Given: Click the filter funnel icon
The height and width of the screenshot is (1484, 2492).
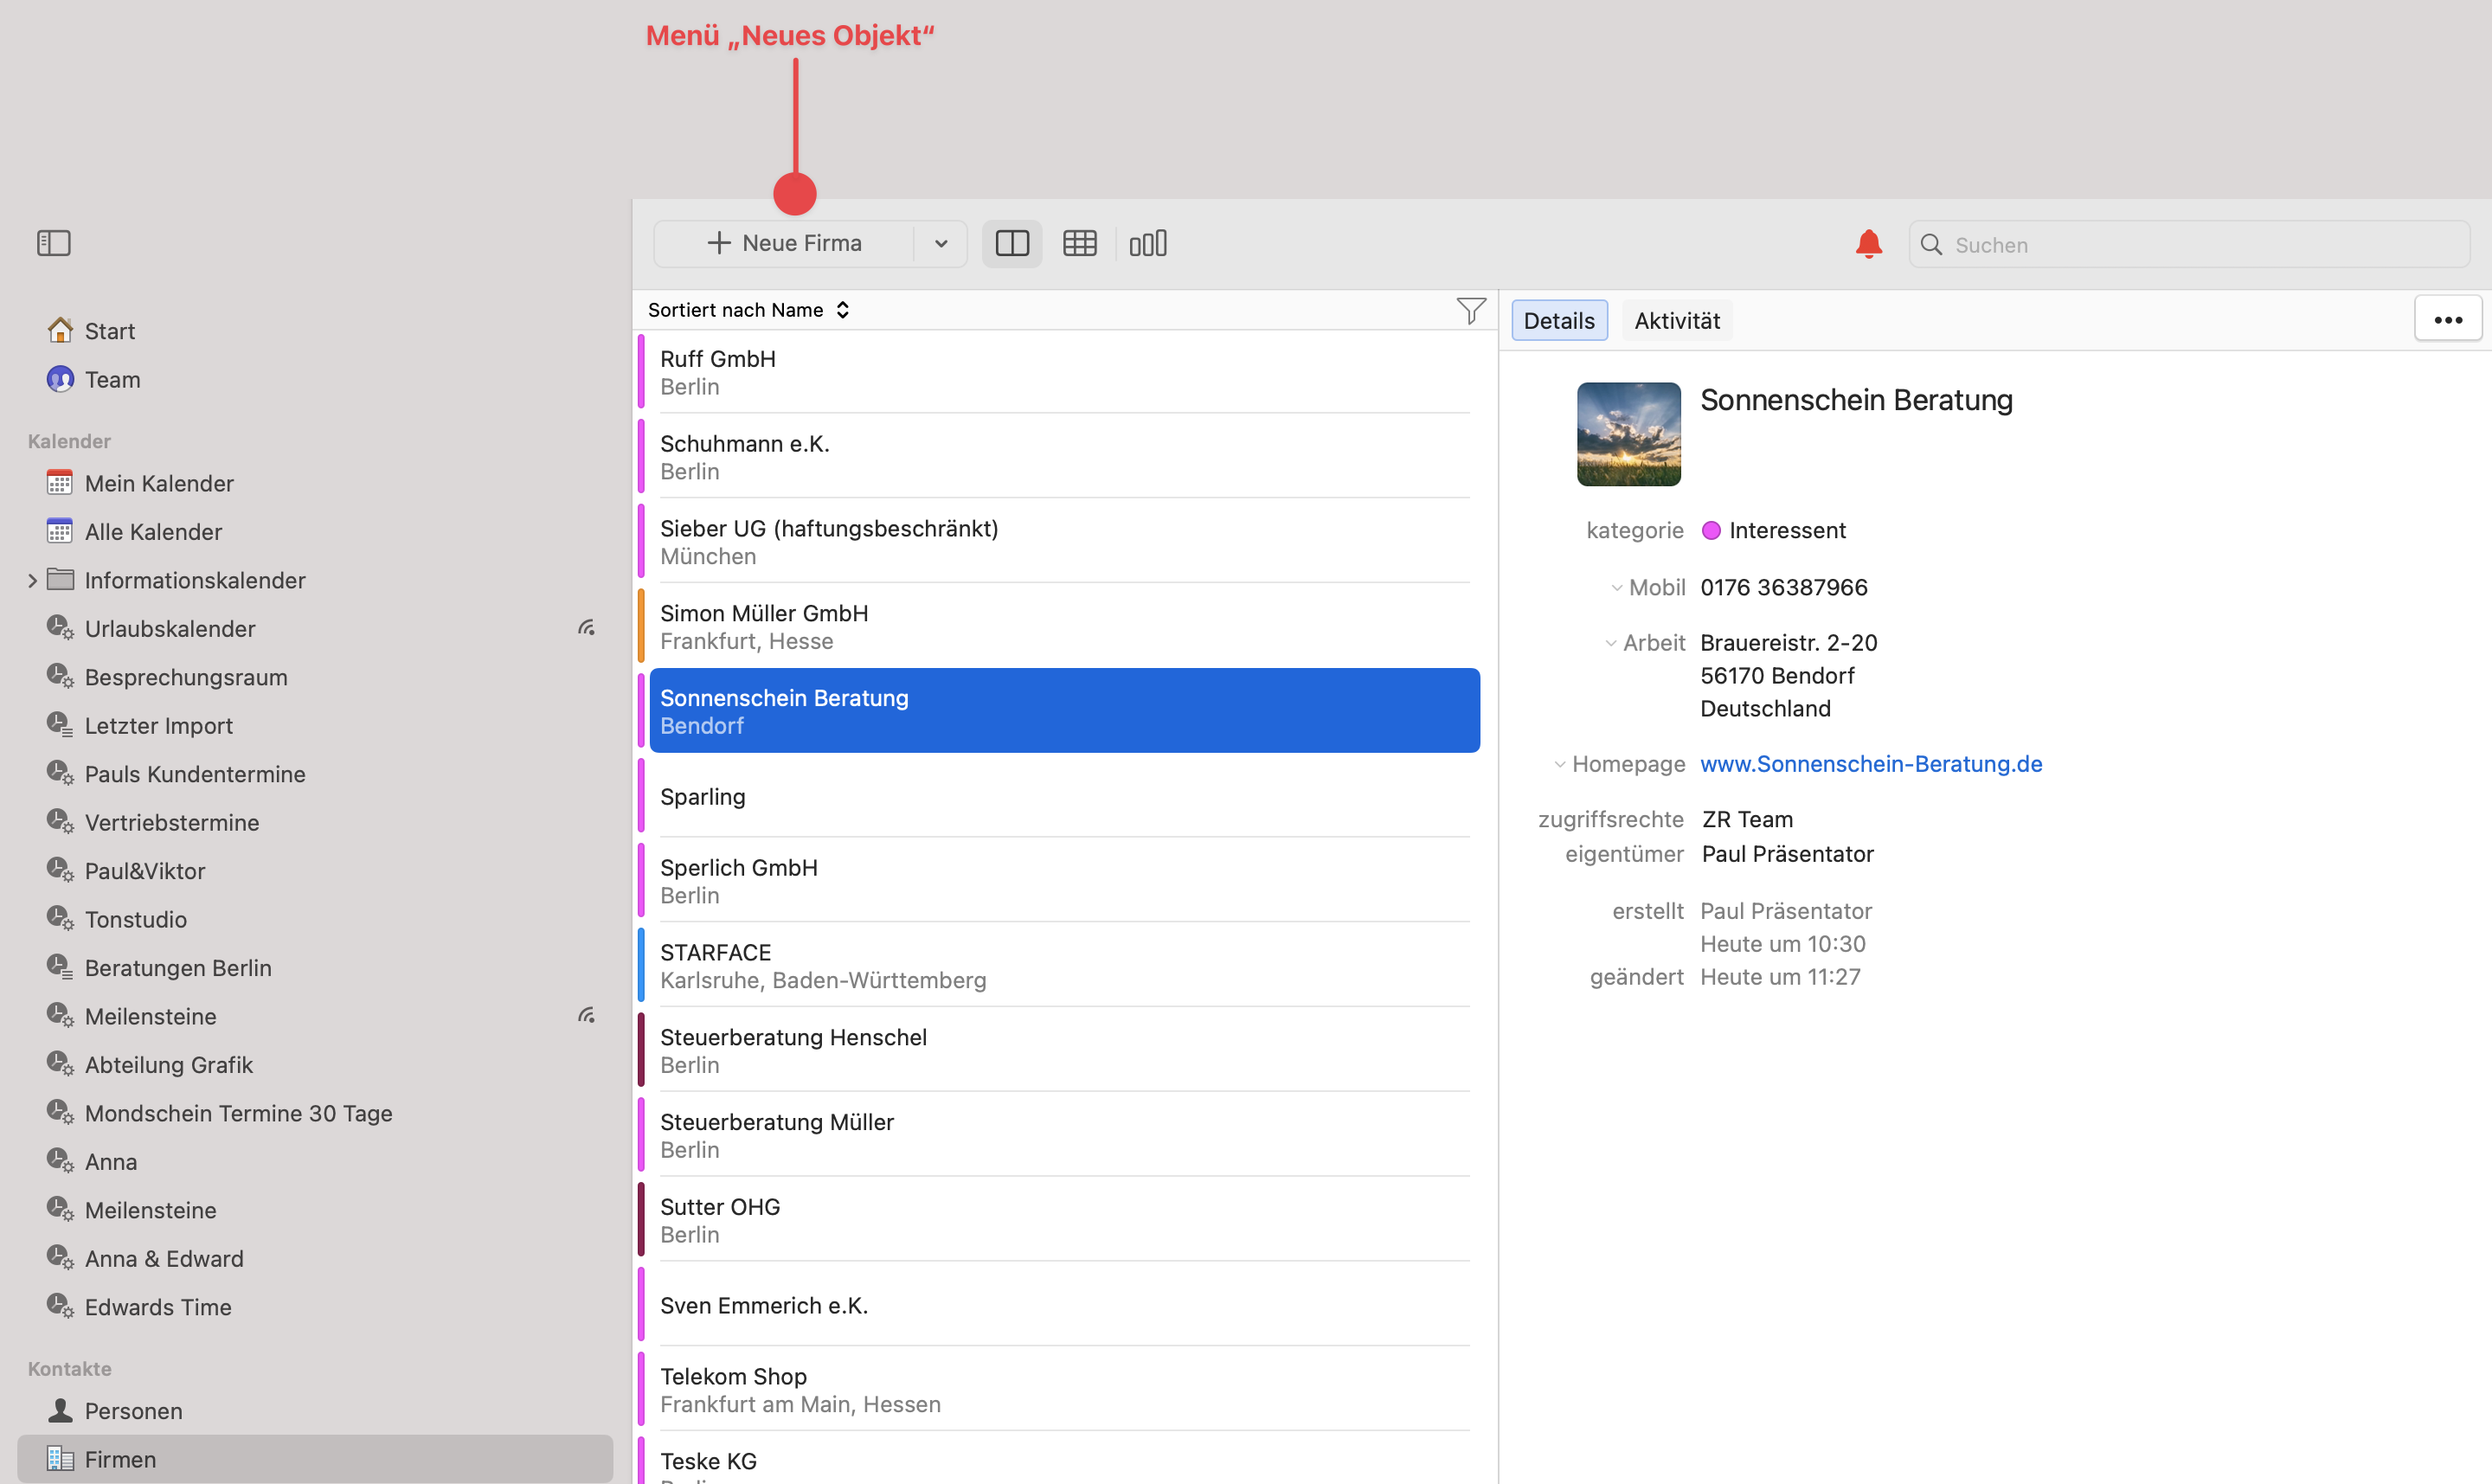Looking at the screenshot, I should click(x=1470, y=310).
